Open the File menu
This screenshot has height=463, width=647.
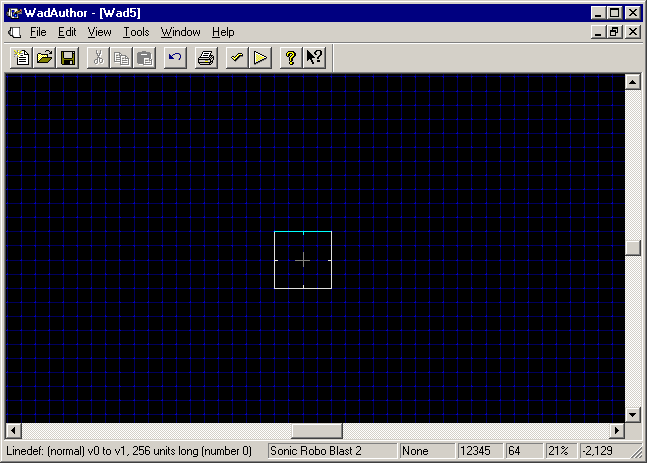click(x=38, y=32)
